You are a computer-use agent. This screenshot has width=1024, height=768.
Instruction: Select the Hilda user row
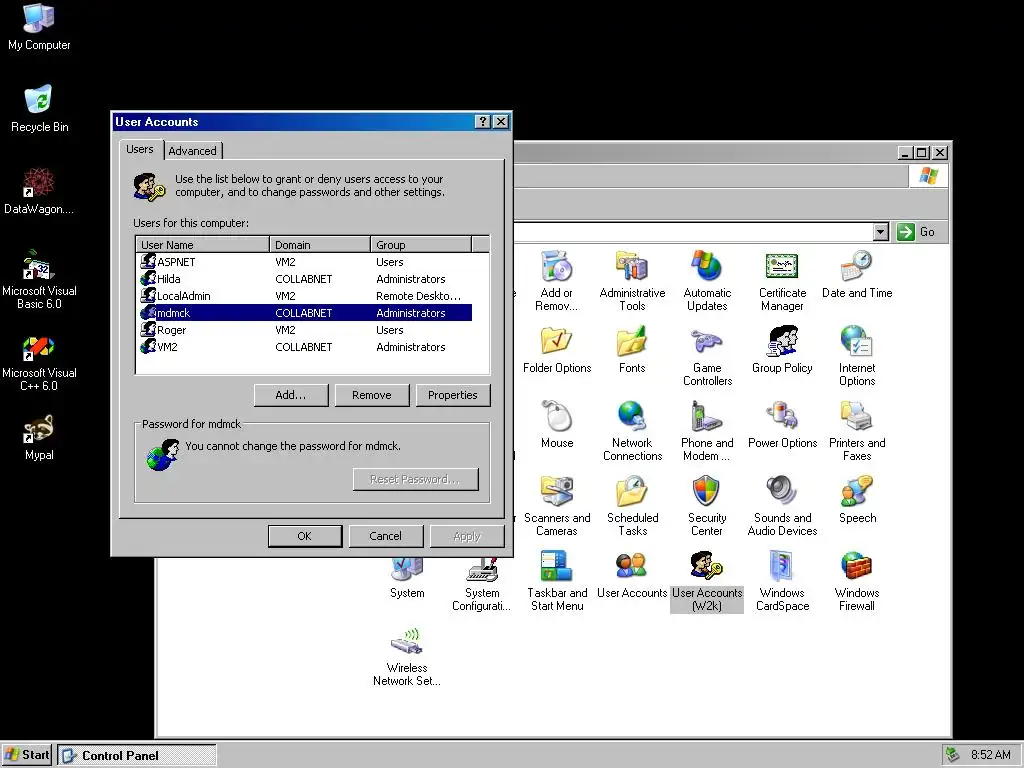click(x=306, y=279)
